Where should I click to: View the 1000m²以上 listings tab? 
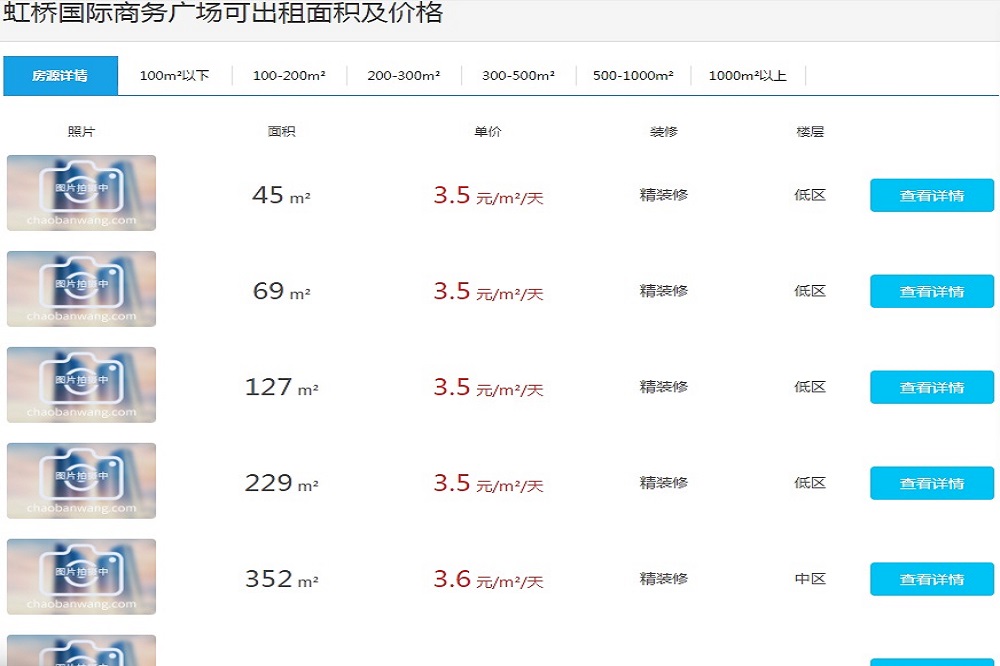(x=748, y=75)
